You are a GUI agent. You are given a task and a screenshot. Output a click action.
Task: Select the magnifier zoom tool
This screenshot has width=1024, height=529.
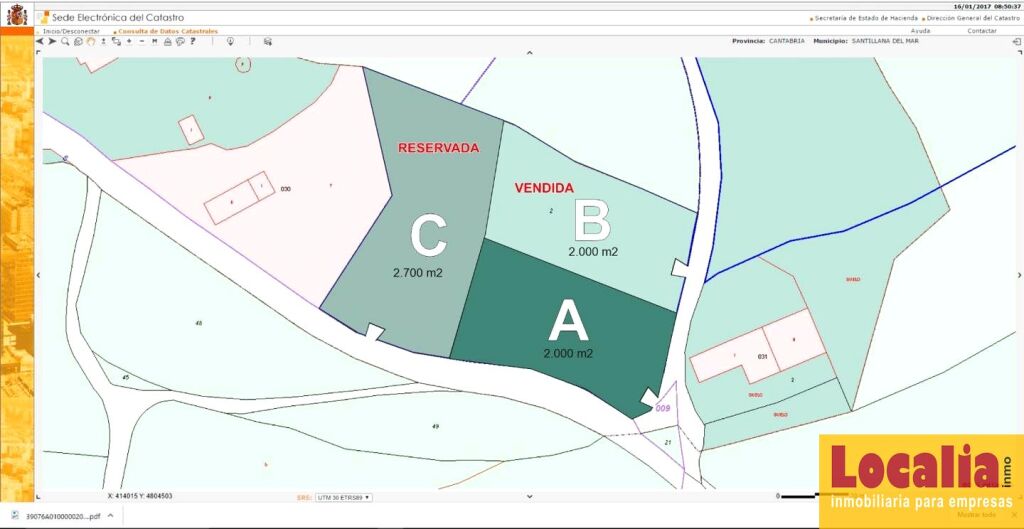tap(65, 42)
